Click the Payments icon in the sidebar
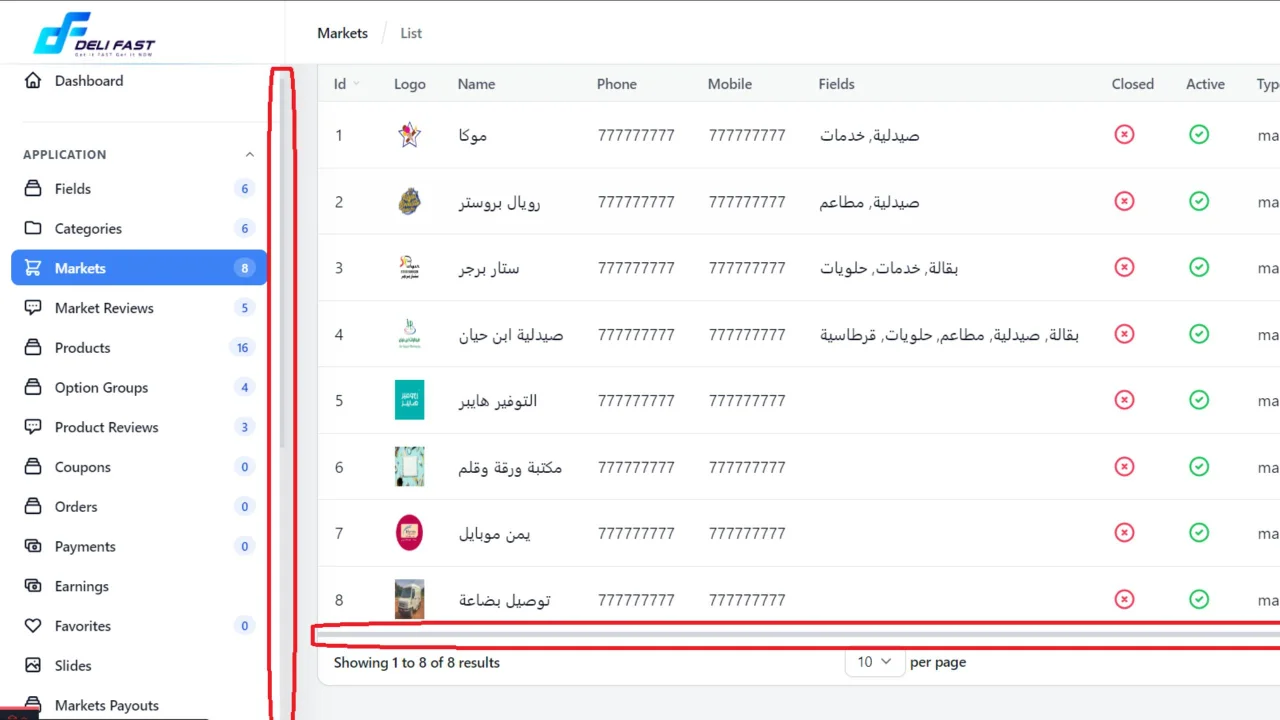This screenshot has width=1280, height=720. tap(33, 546)
